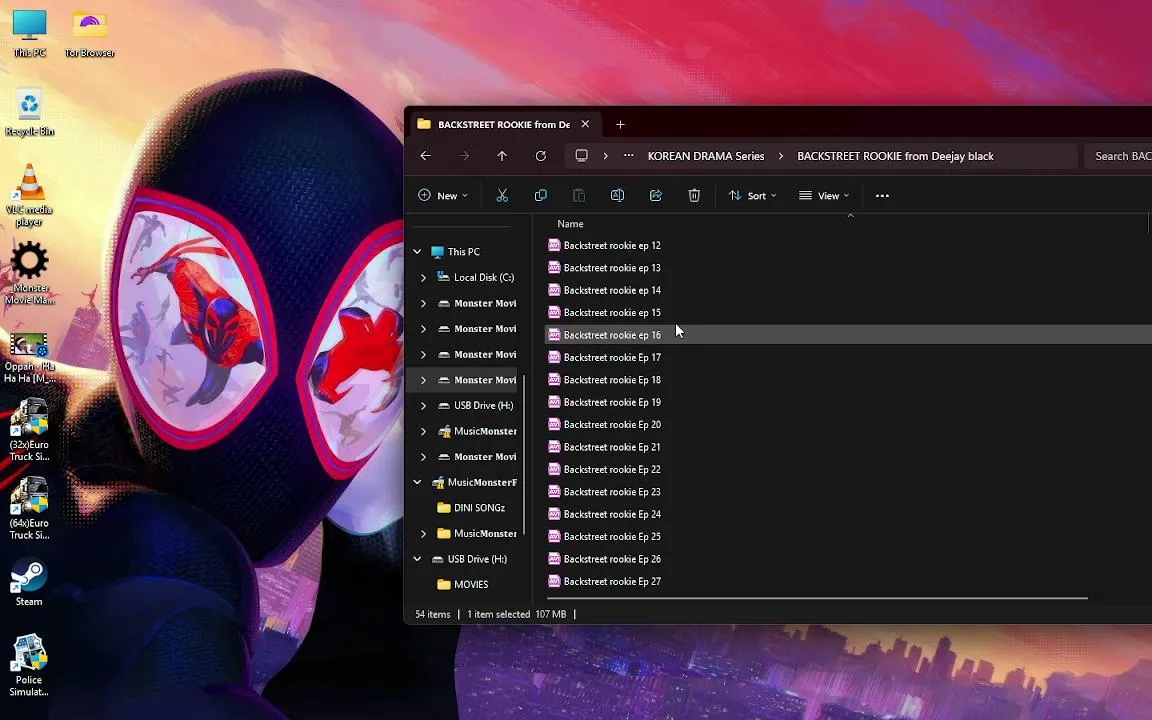Collapse the MusicMonsterF tree node

tap(417, 482)
